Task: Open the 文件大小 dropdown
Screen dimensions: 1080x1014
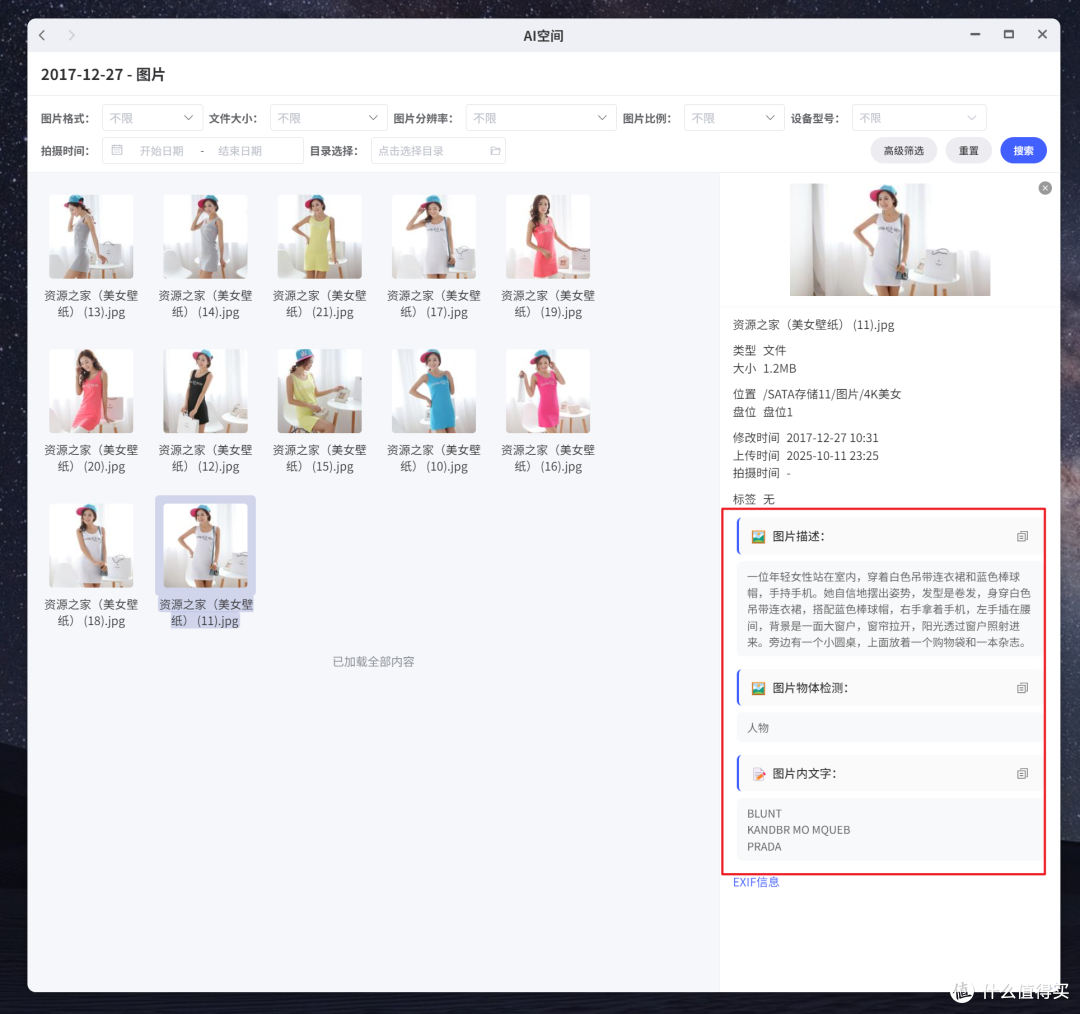Action: click(x=328, y=118)
